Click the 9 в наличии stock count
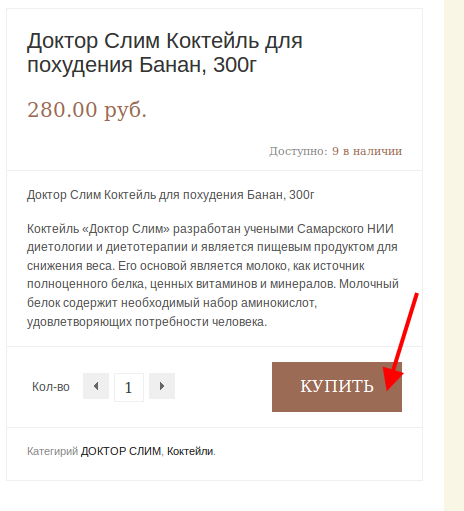This screenshot has width=464, height=511. 367,151
